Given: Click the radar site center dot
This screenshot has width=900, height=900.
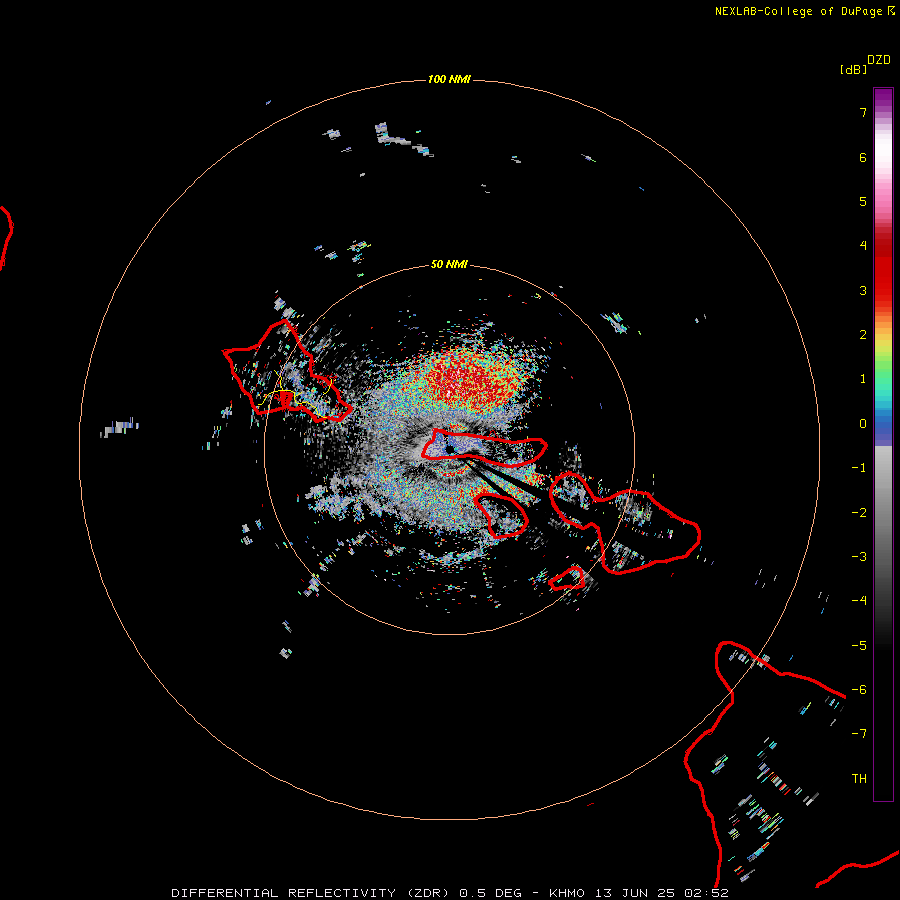Looking at the screenshot, I should [450, 449].
